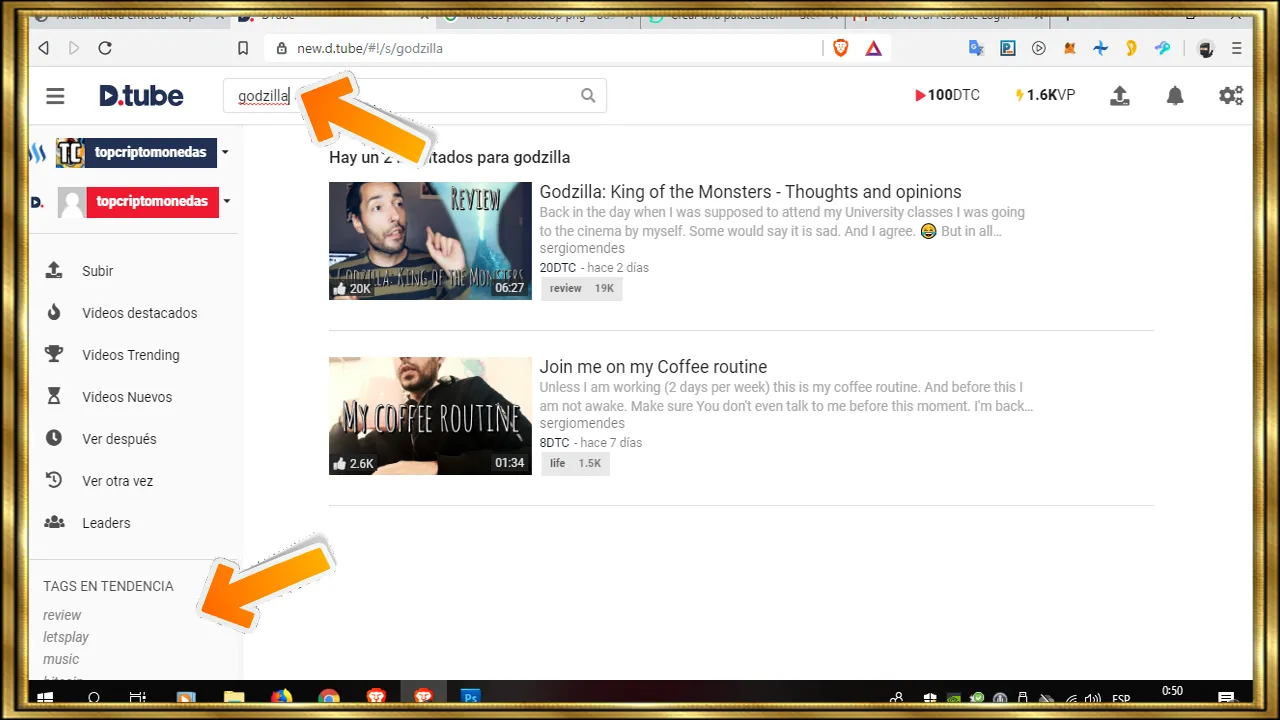Click the trending tag music
Image resolution: width=1280 pixels, height=720 pixels.
(x=61, y=659)
